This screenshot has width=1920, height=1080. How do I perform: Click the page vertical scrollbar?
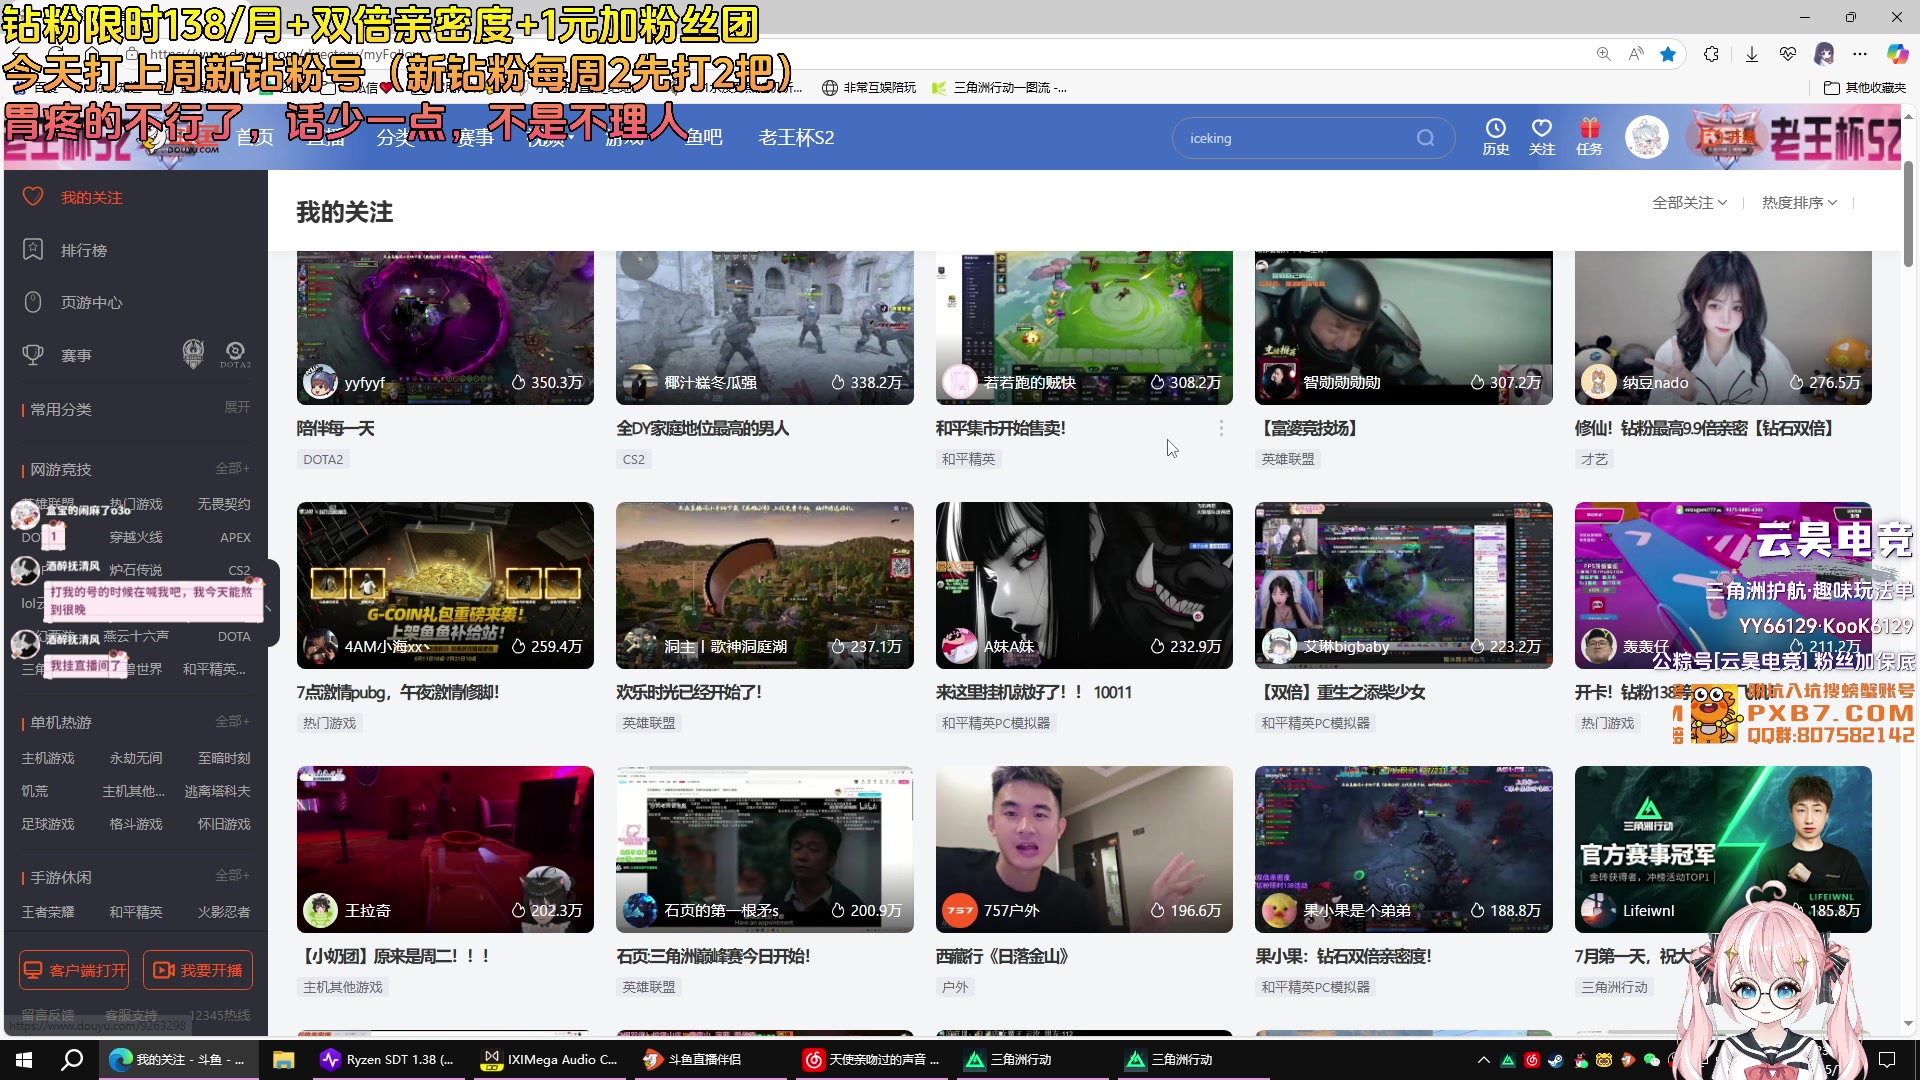1908,215
